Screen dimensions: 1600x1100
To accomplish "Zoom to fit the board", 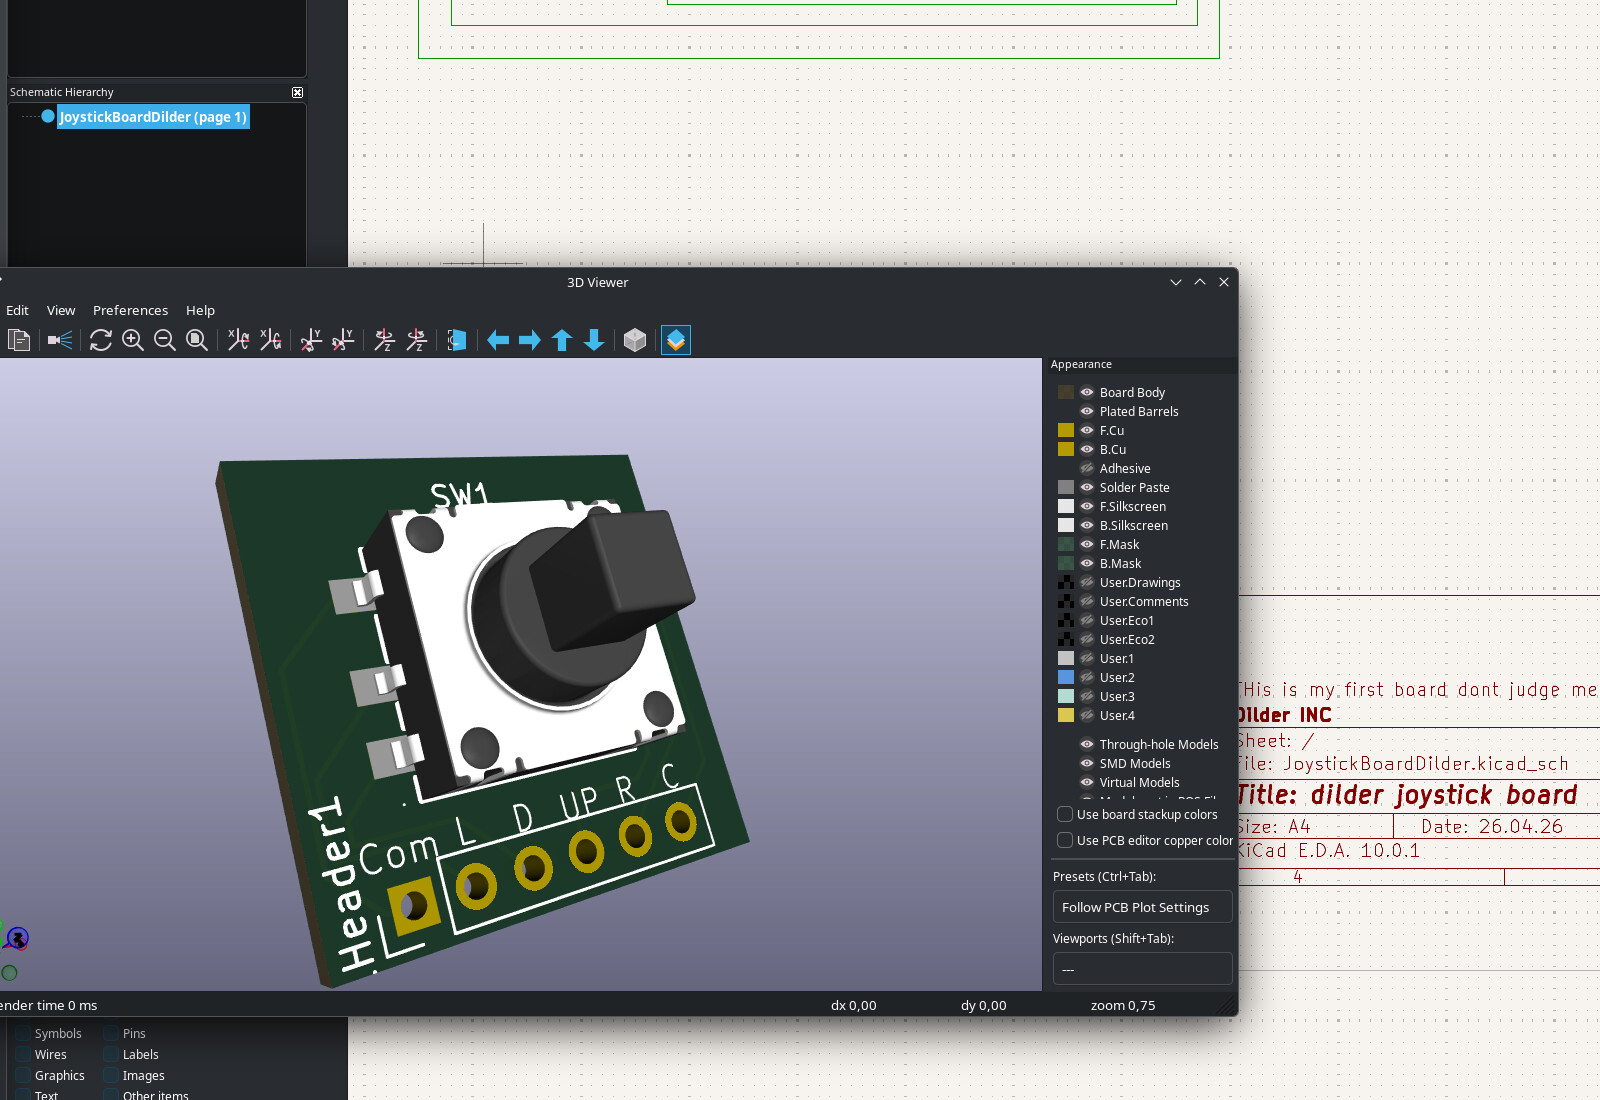I will 197,340.
